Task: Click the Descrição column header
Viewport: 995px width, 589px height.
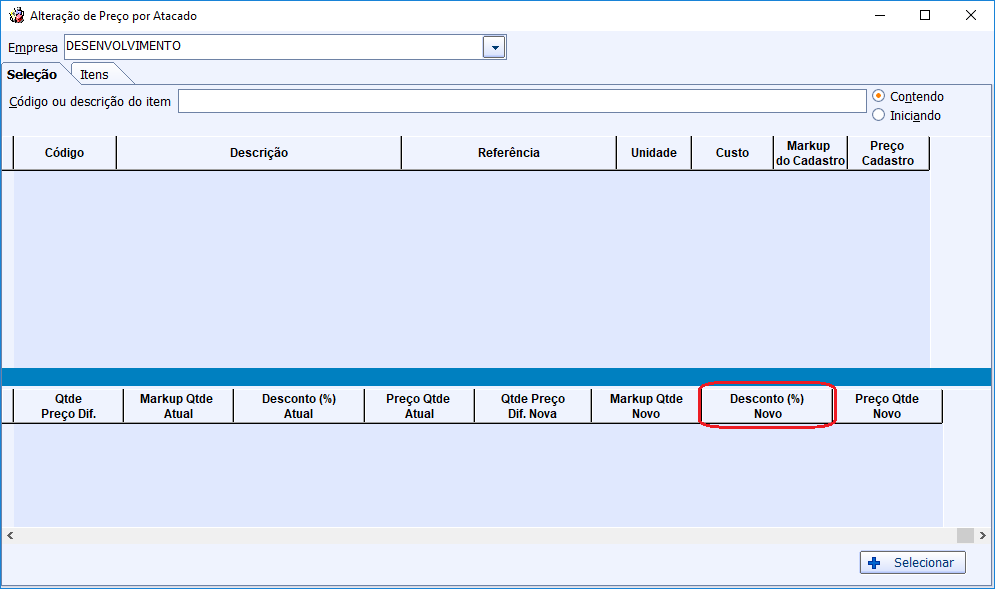Action: (x=258, y=153)
